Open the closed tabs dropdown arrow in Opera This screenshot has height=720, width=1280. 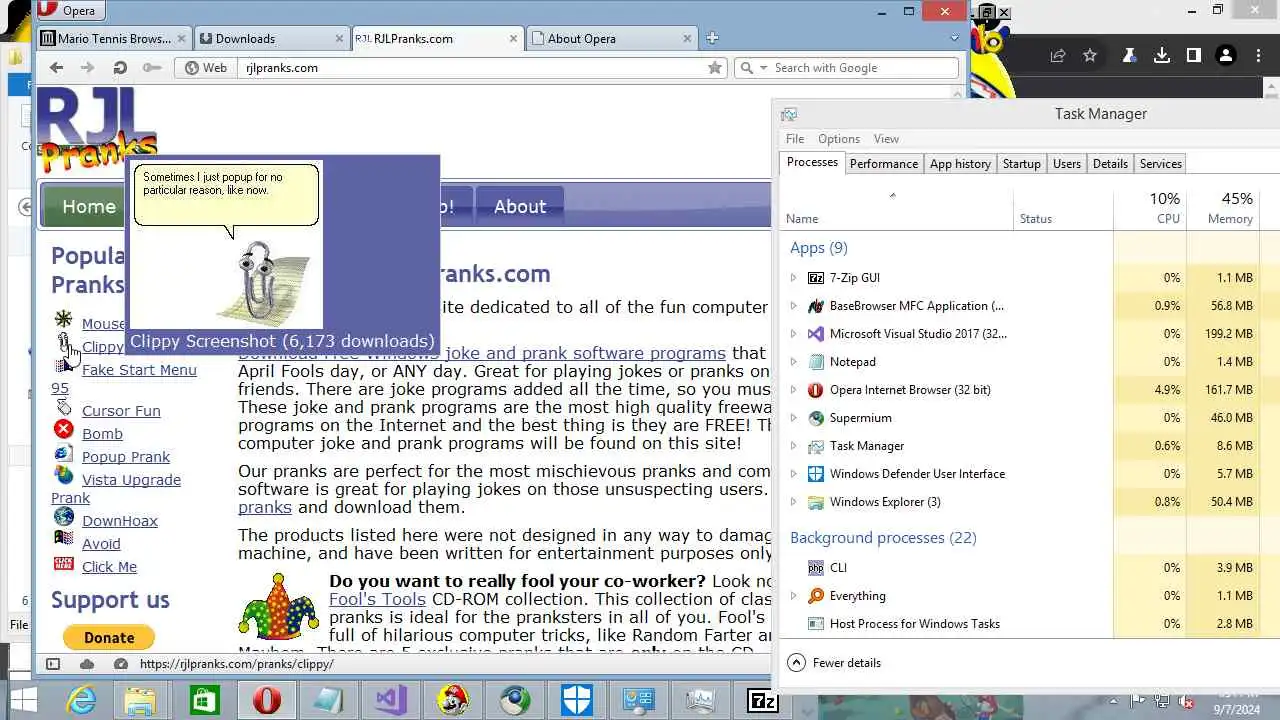[x=954, y=39]
